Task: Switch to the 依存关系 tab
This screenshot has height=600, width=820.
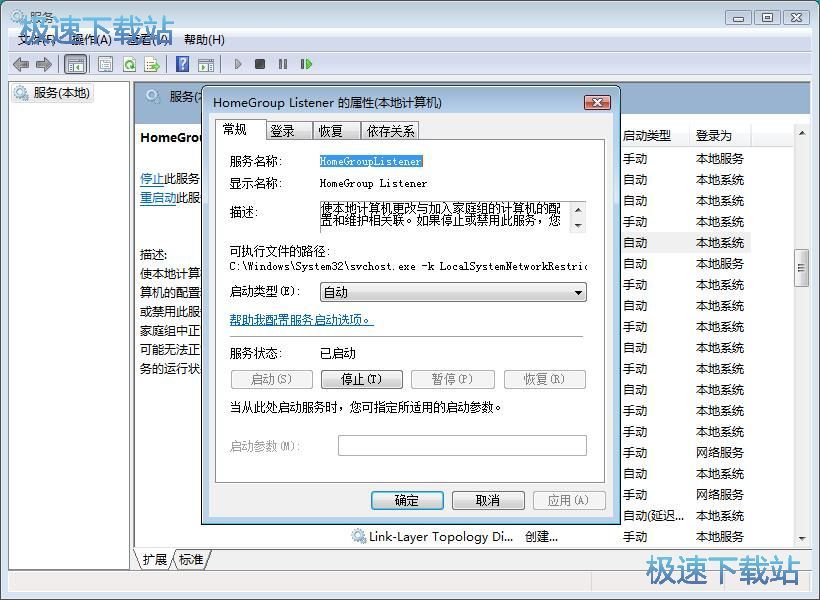Action: (391, 131)
